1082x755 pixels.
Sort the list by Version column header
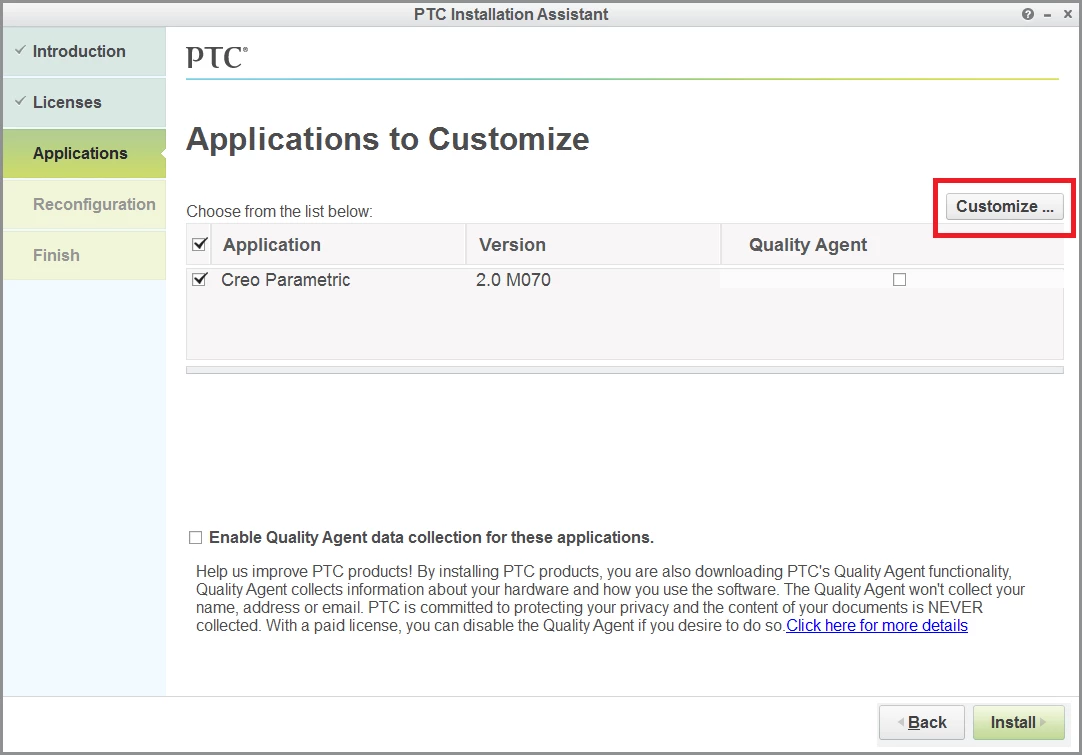click(x=593, y=244)
